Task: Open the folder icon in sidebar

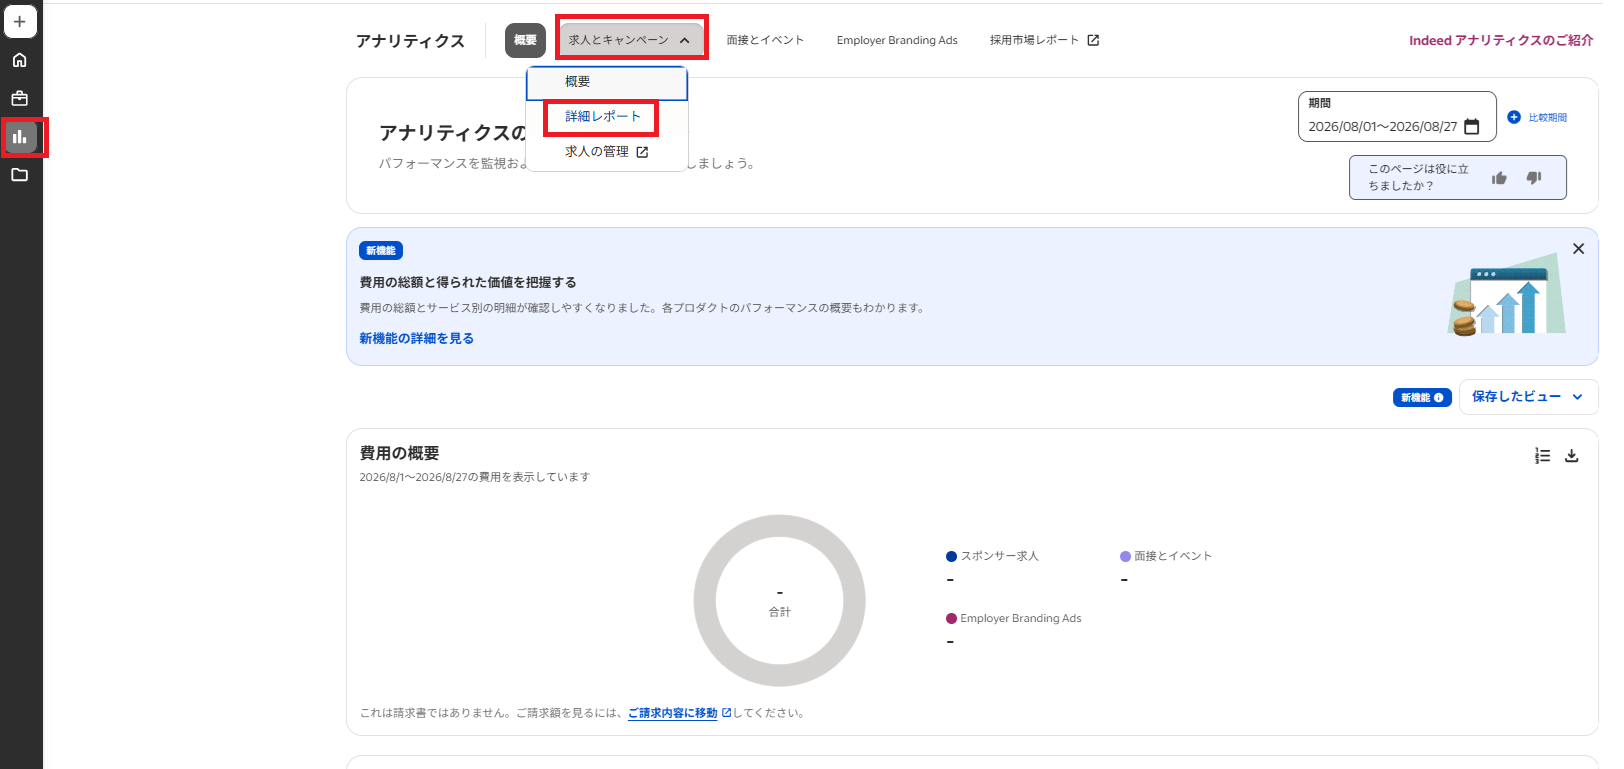Action: (20, 175)
